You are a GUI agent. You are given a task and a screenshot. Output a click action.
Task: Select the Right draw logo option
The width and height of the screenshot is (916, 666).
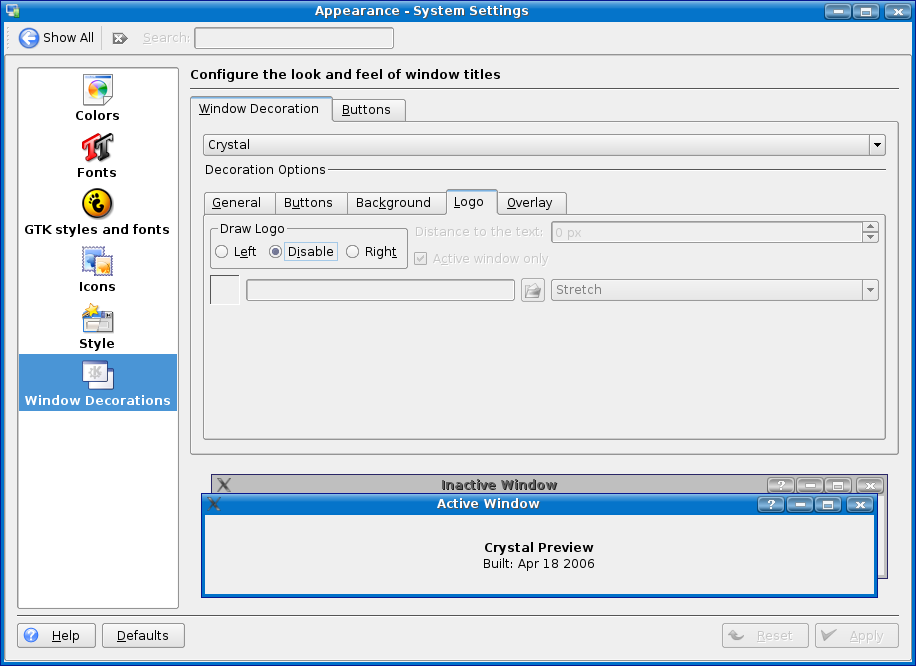[x=353, y=252]
